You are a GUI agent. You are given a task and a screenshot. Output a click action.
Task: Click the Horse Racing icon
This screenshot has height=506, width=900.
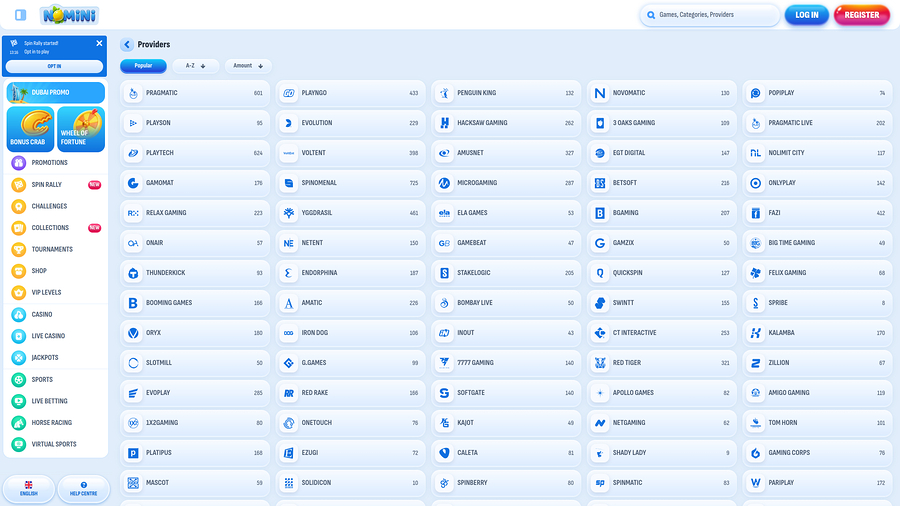[x=18, y=423]
